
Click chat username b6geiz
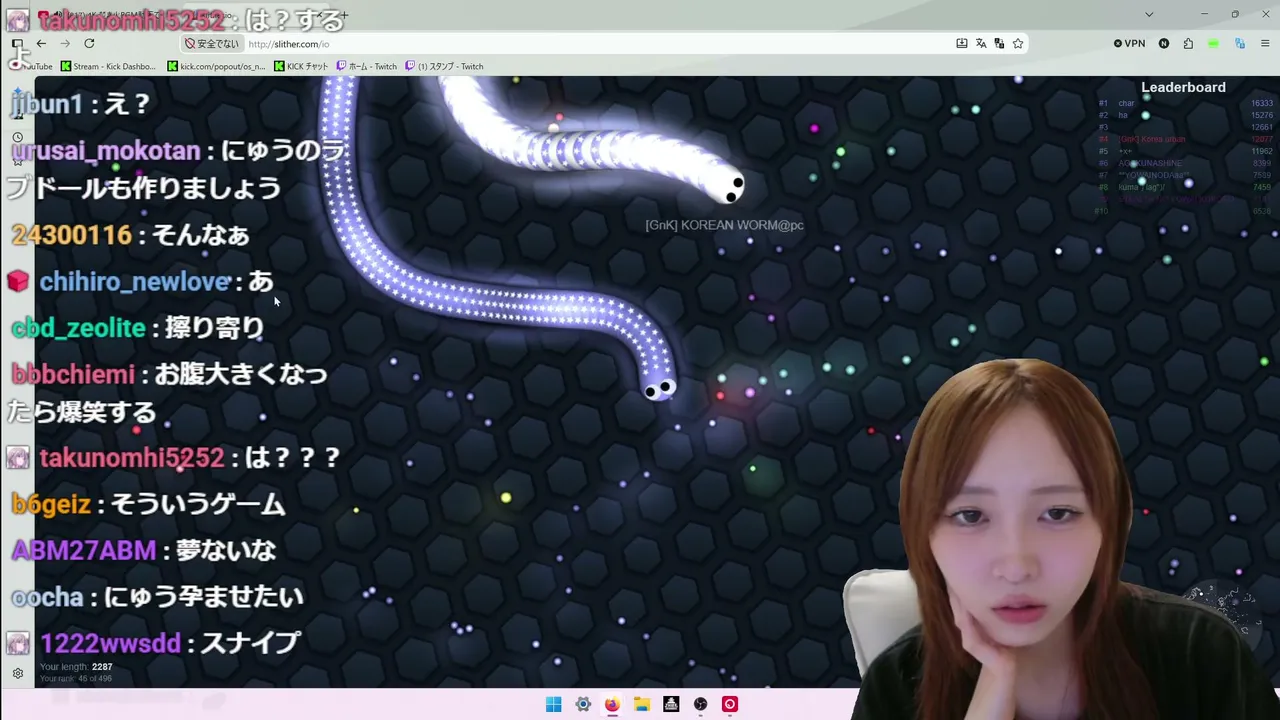point(51,504)
